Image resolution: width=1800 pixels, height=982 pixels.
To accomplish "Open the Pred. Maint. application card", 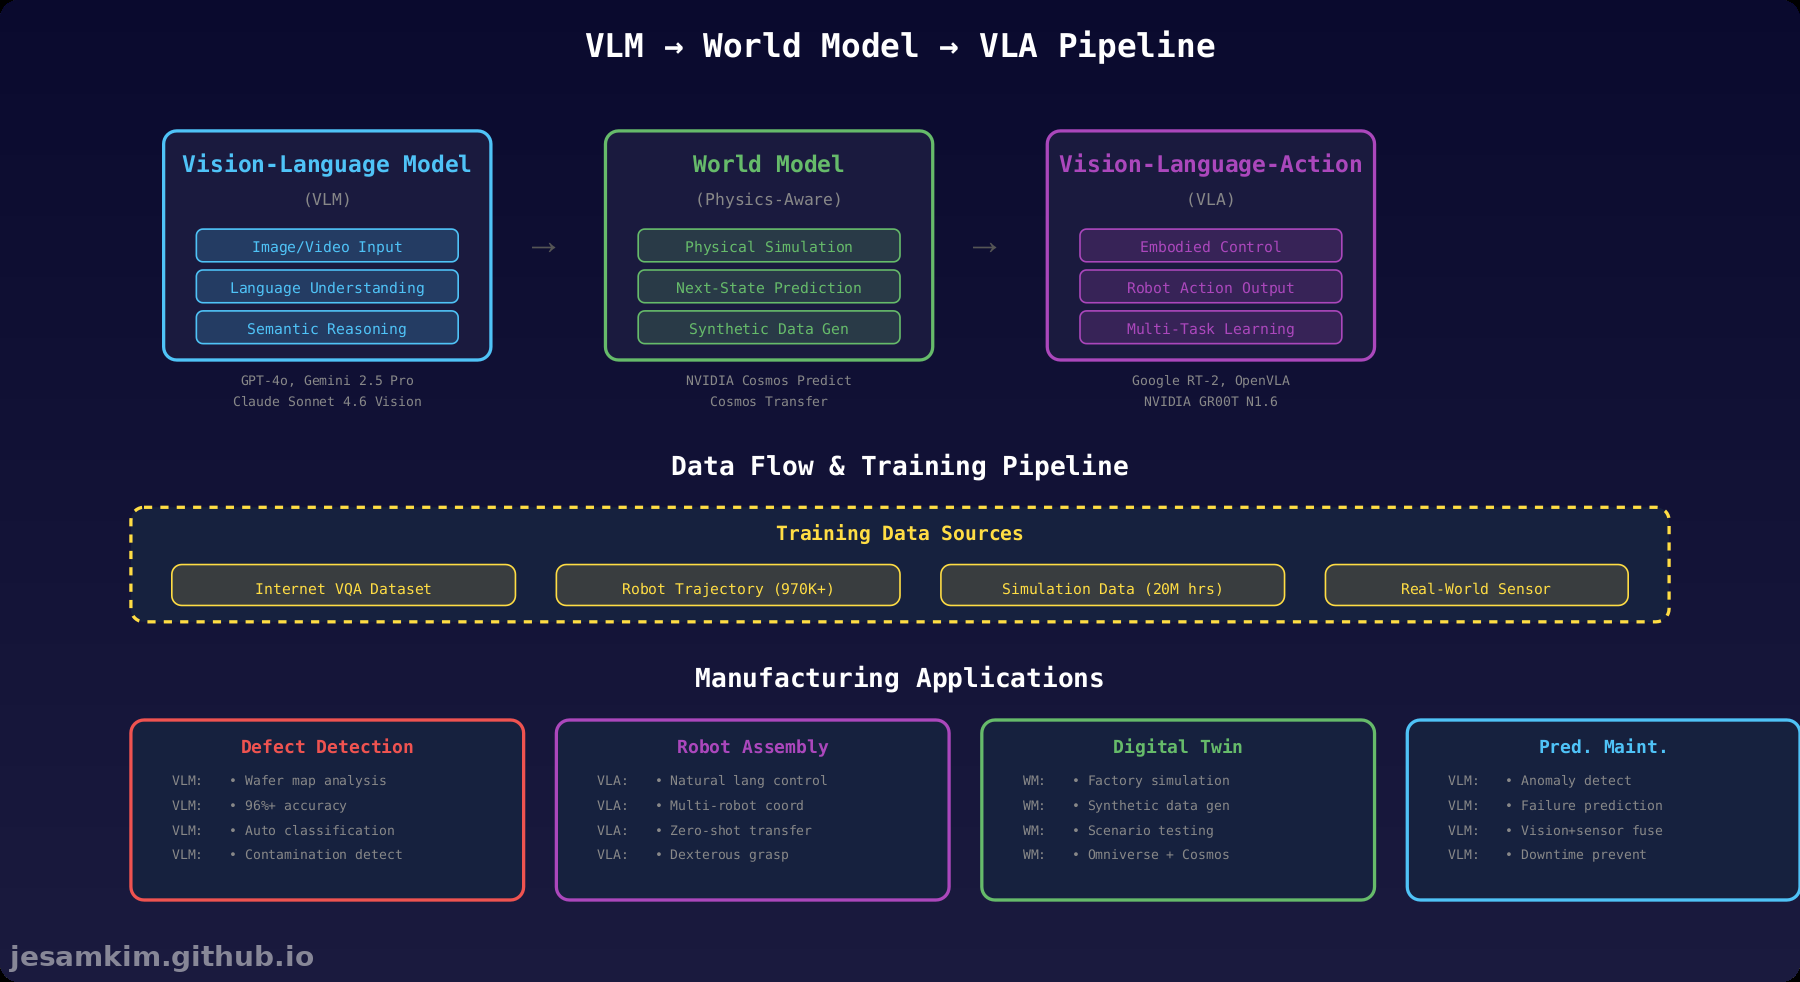I will pos(1602,746).
